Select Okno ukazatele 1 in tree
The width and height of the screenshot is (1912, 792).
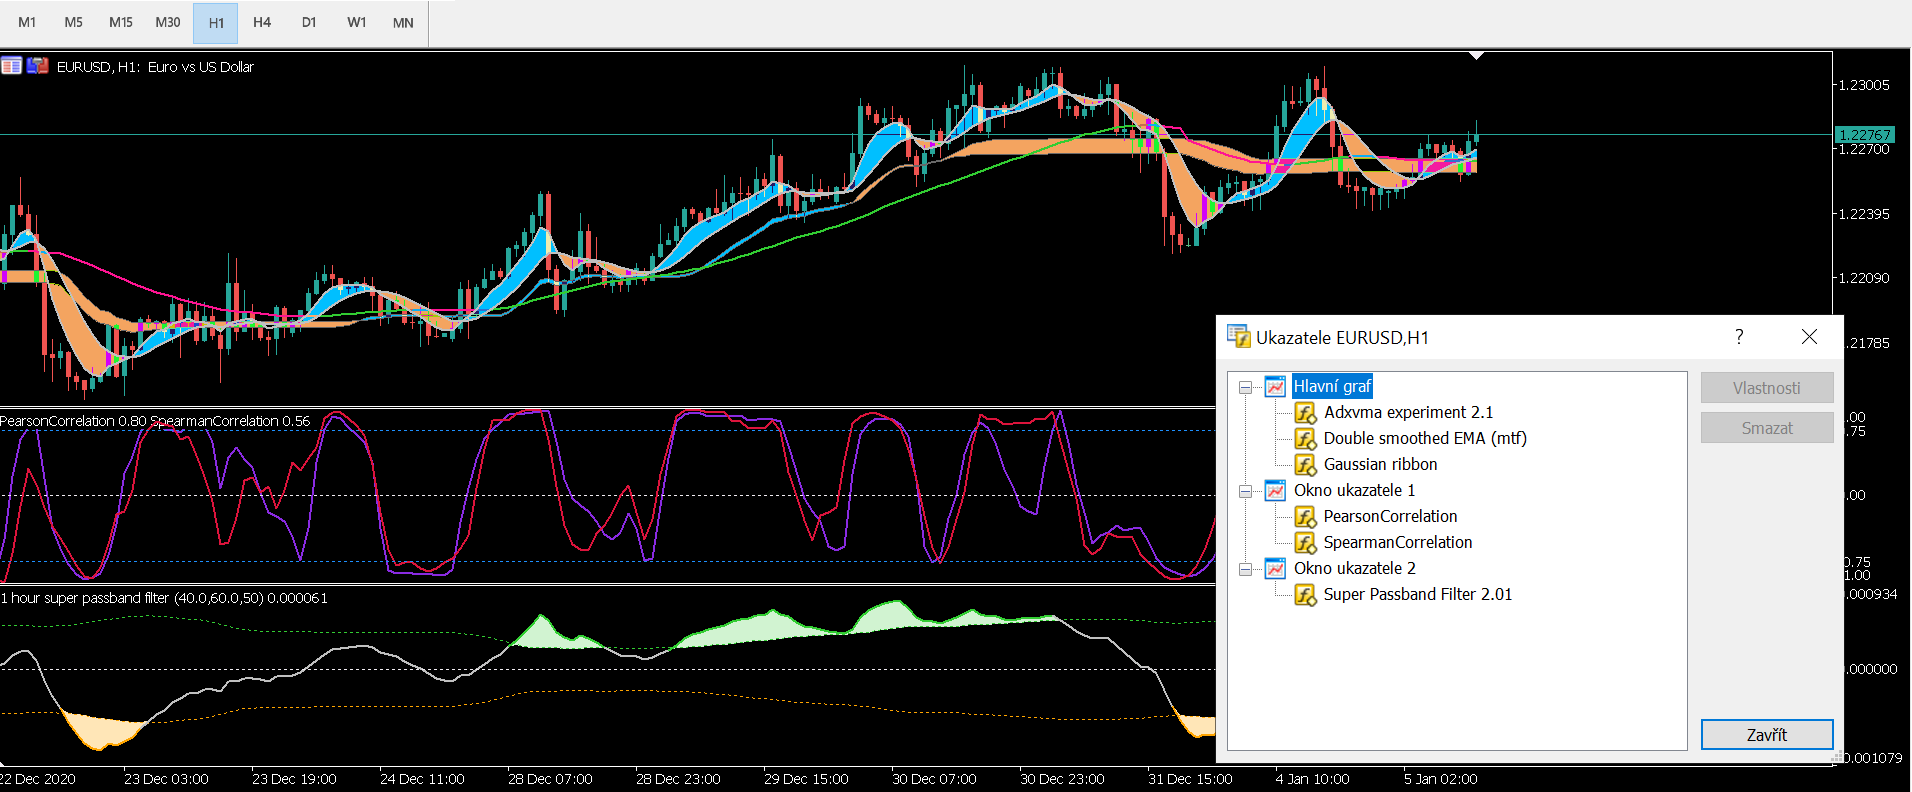pyautogui.click(x=1354, y=490)
